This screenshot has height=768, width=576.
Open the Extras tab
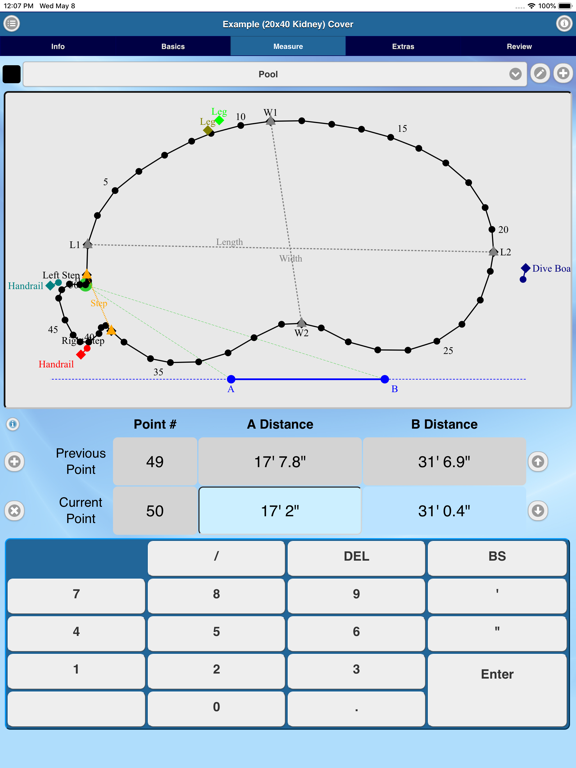[x=403, y=46]
